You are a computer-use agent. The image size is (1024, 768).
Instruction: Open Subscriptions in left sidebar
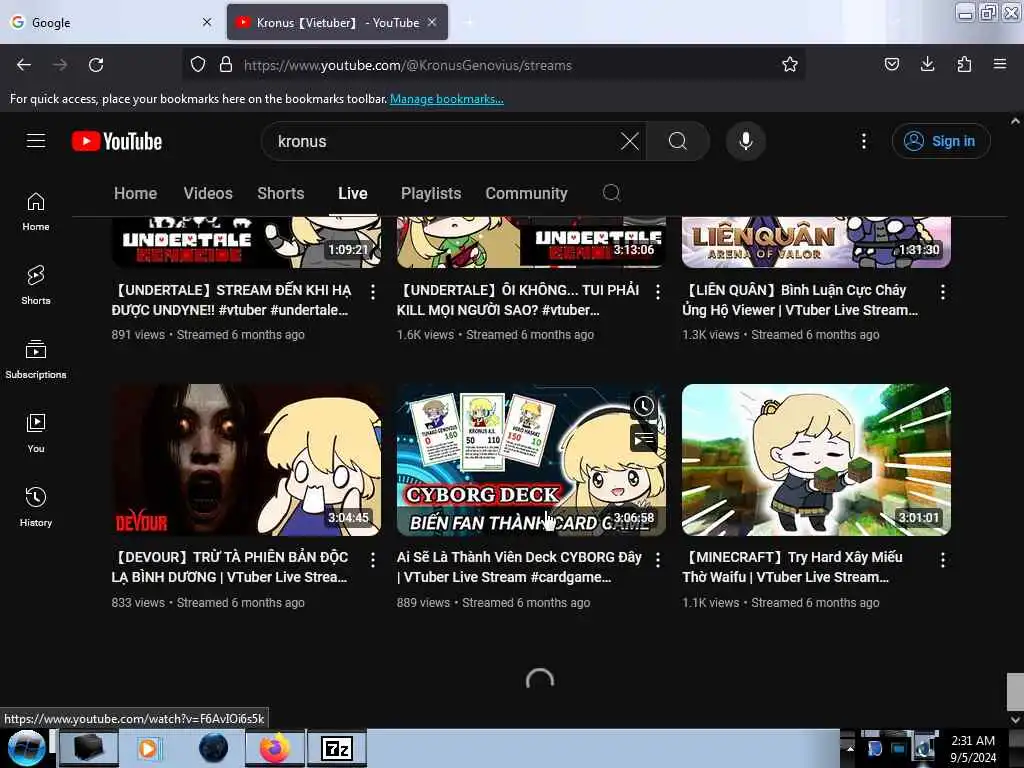pyautogui.click(x=36, y=359)
